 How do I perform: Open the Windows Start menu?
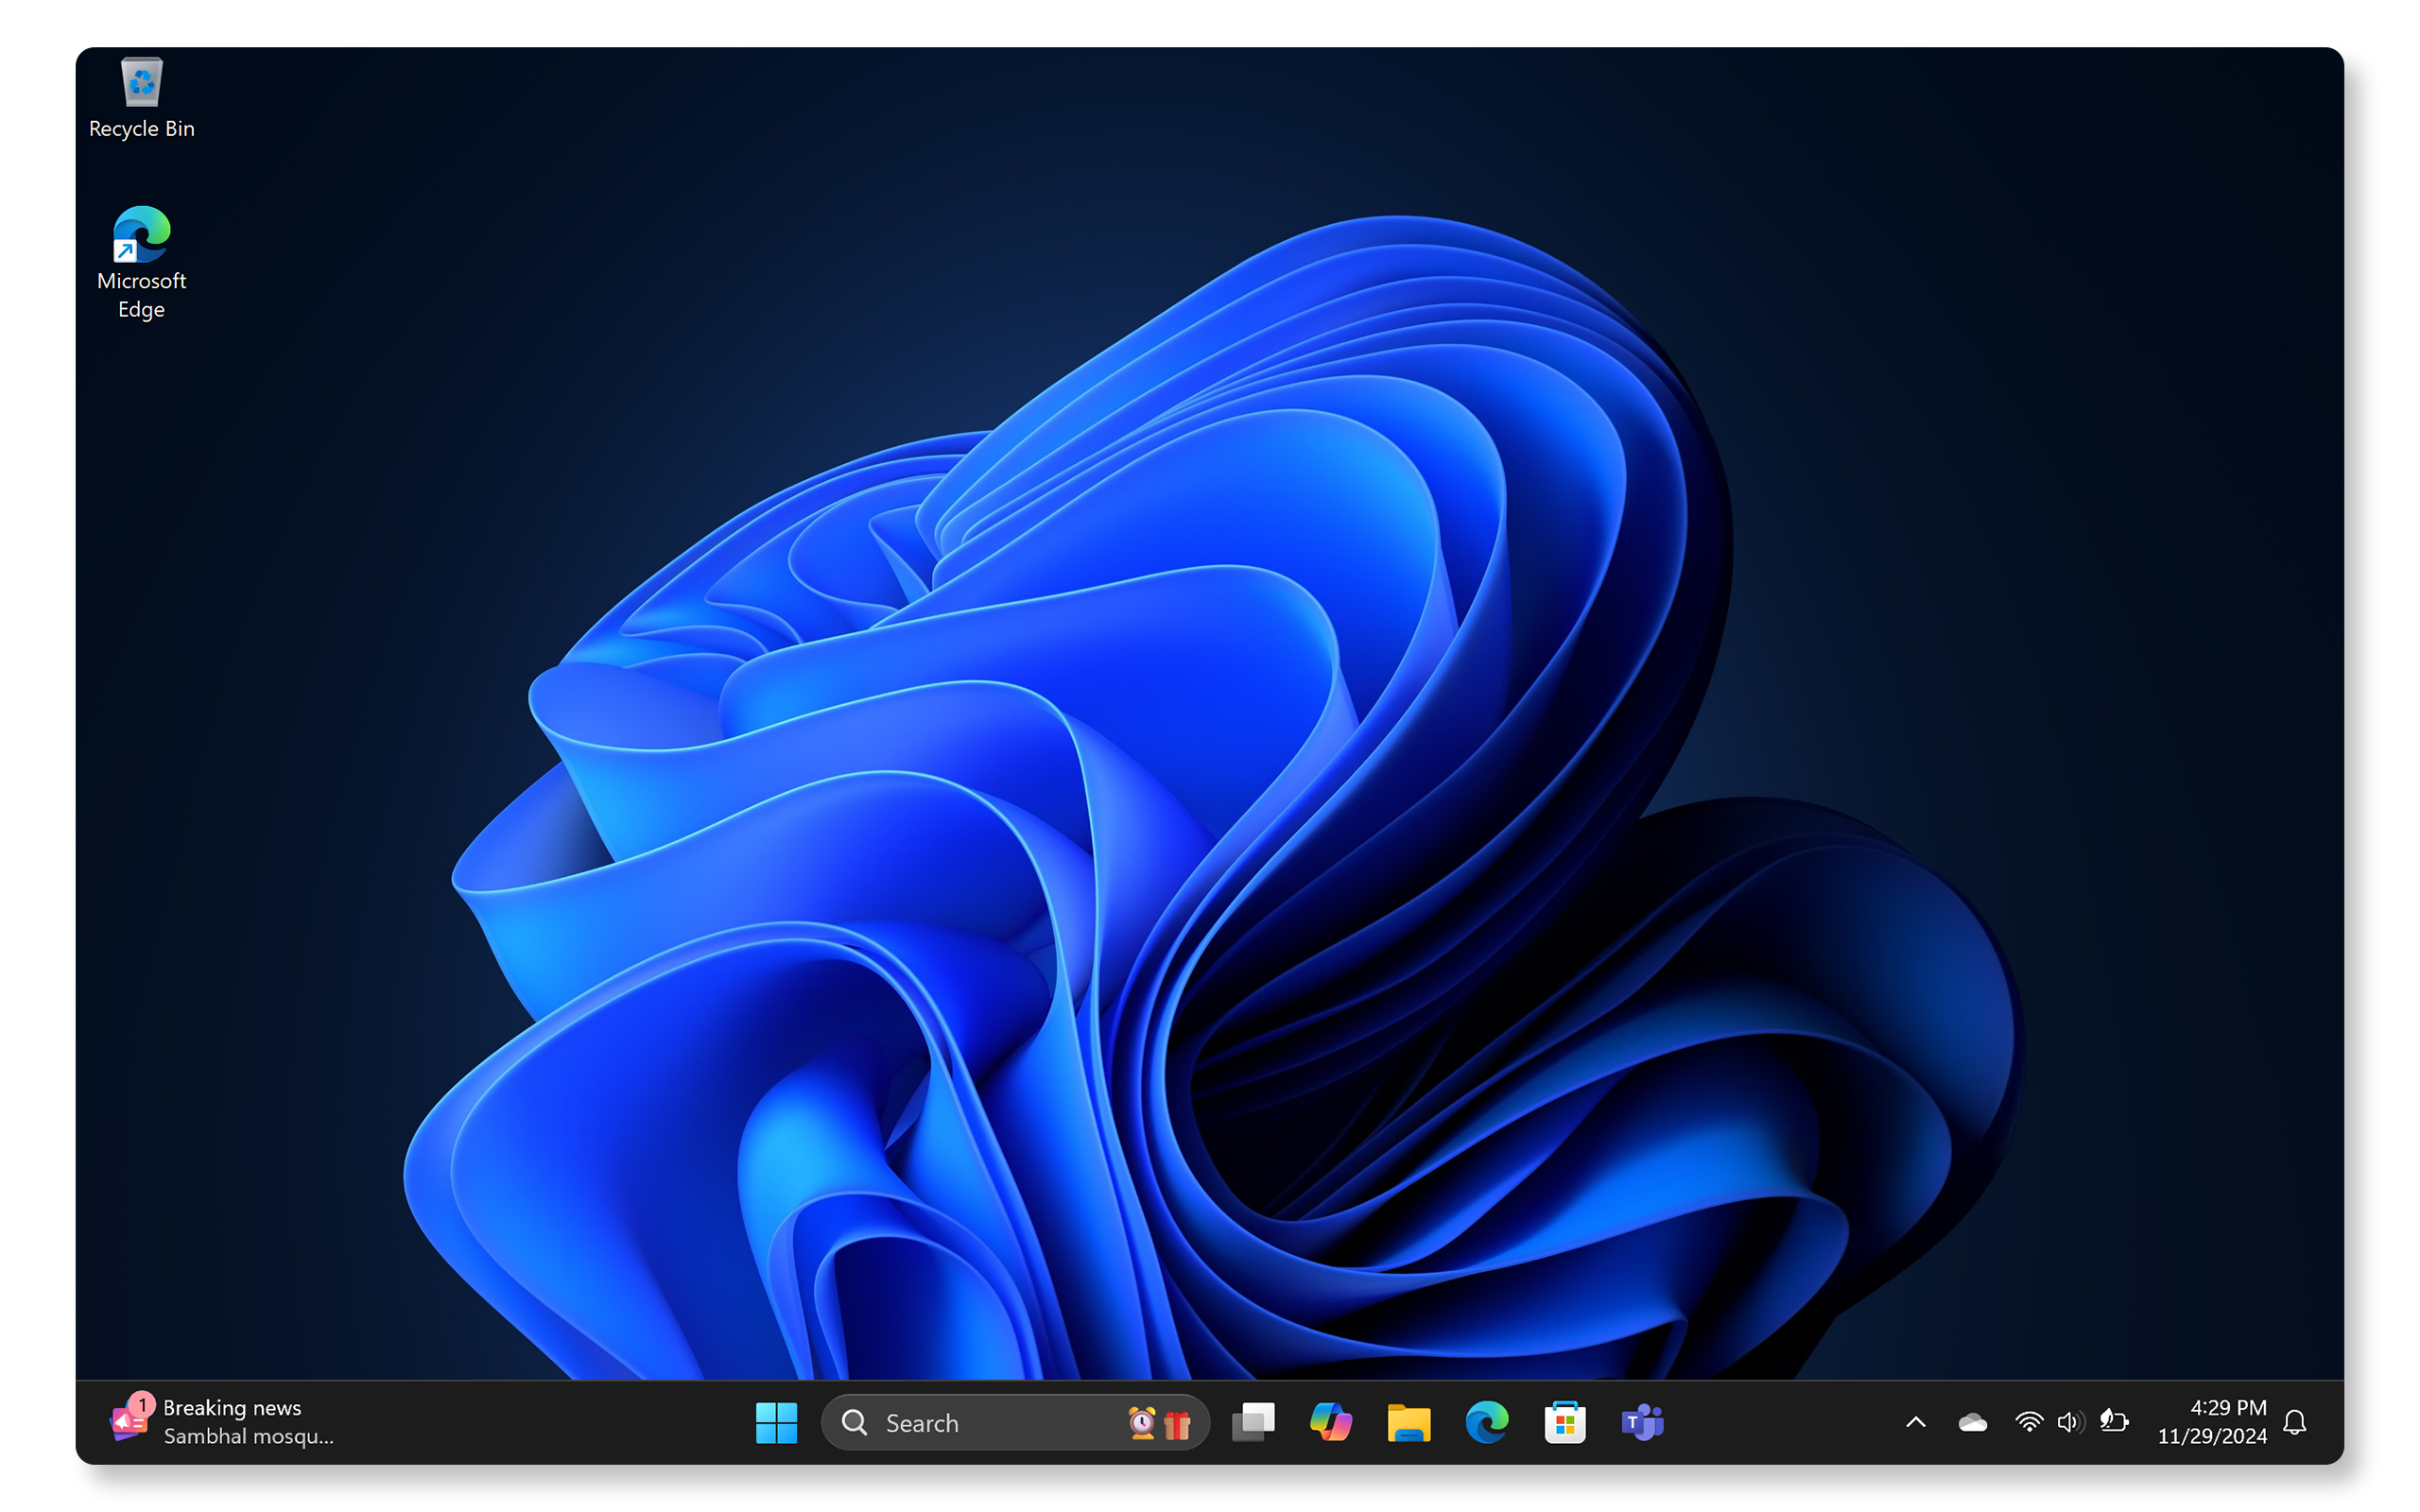(776, 1422)
